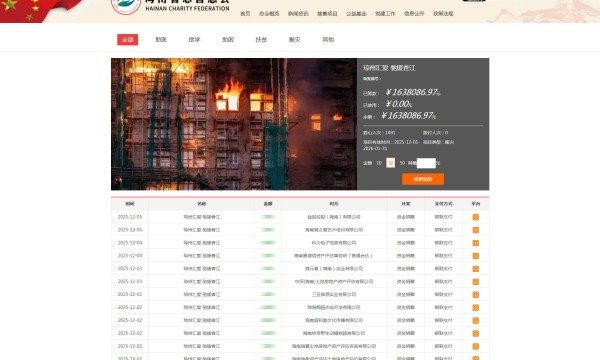Open platform icon in 中京土地房地产 row
Screen dimensions: 600x360
[476, 282]
